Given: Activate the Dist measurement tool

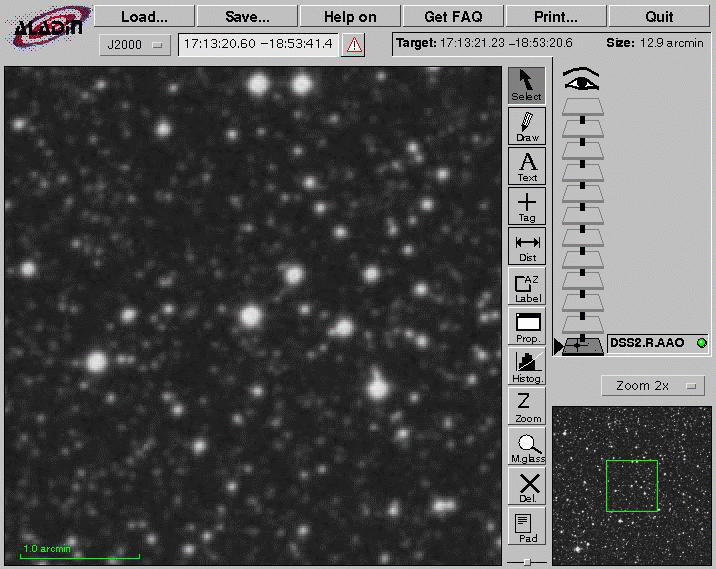Looking at the screenshot, I should pyautogui.click(x=526, y=246).
